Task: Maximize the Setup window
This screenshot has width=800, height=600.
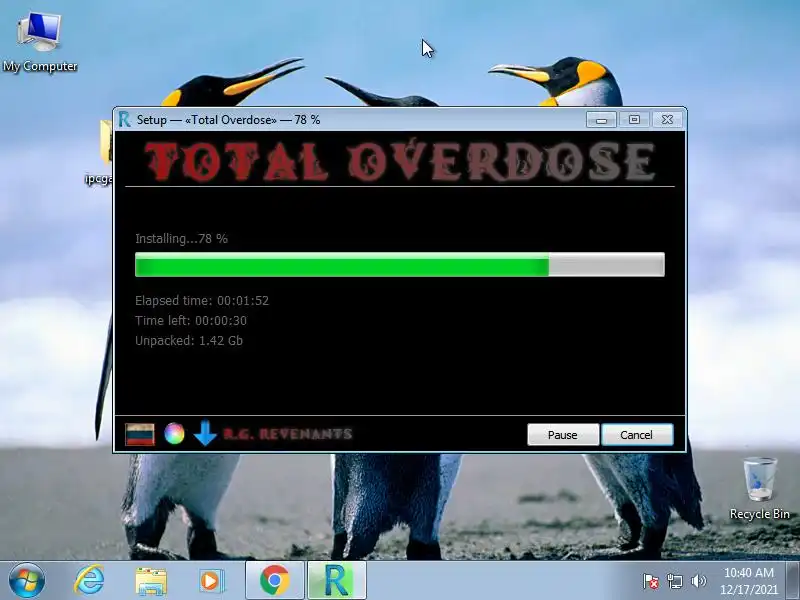Action: [634, 119]
